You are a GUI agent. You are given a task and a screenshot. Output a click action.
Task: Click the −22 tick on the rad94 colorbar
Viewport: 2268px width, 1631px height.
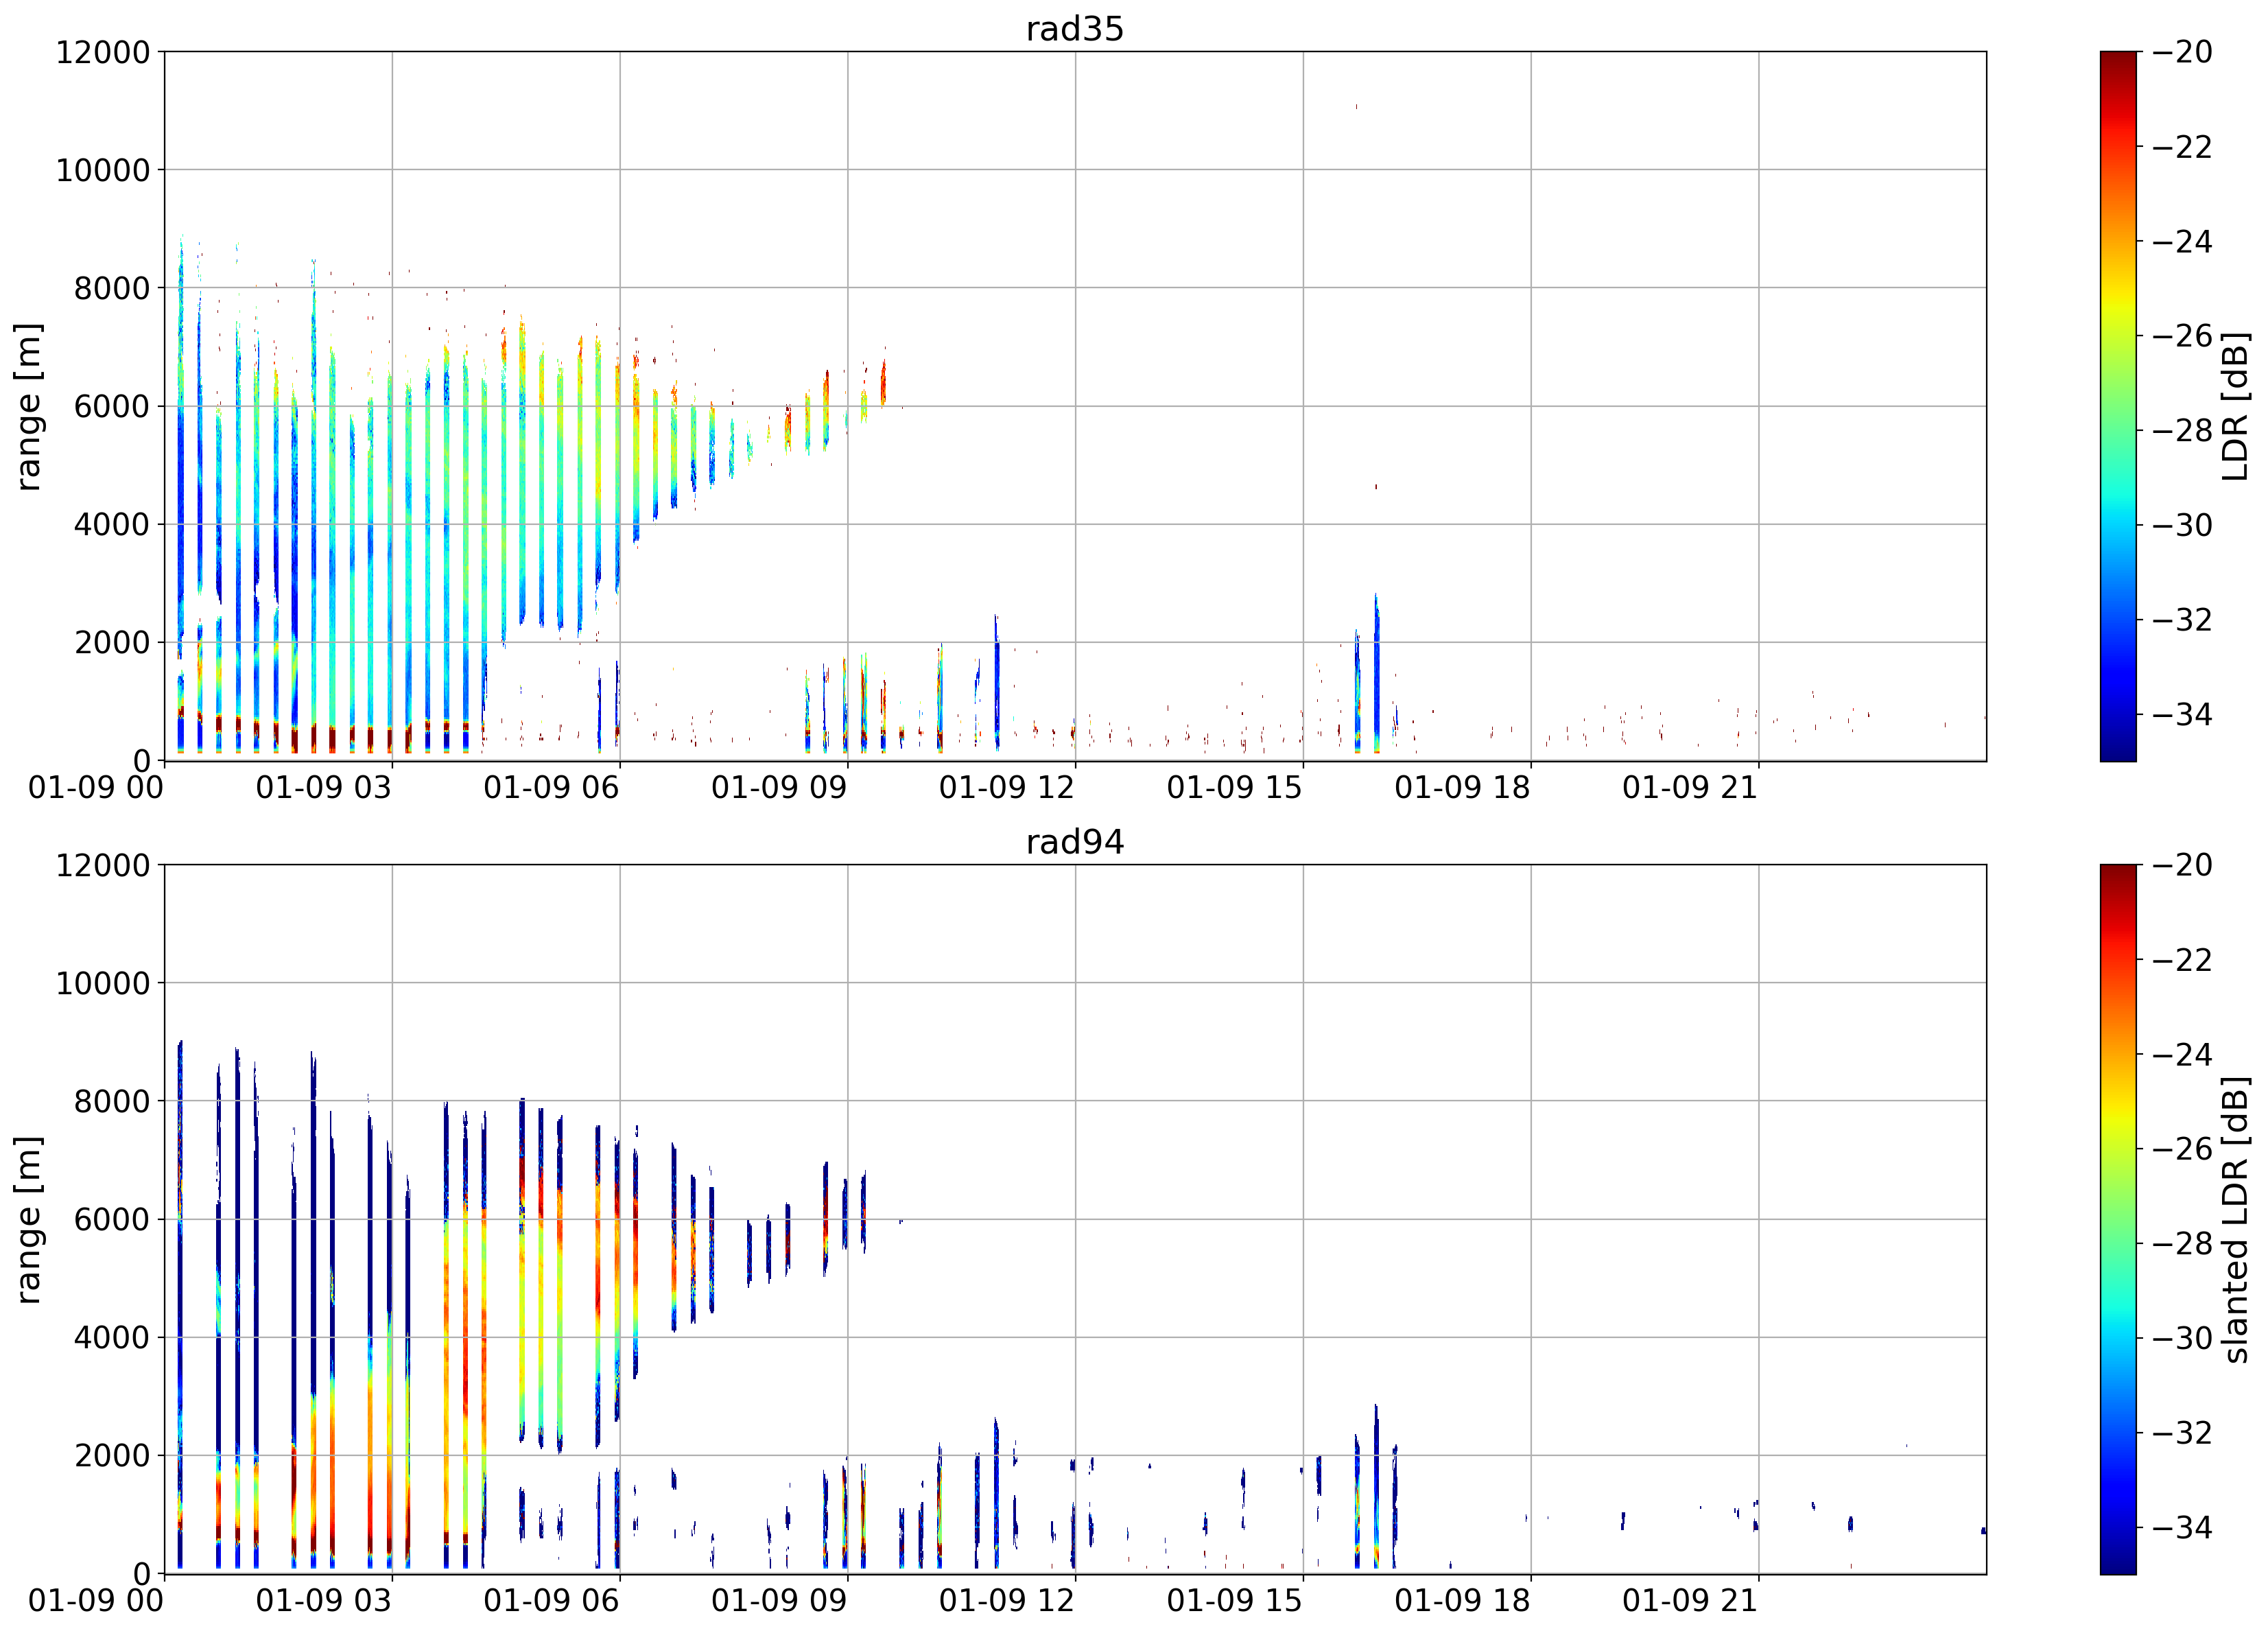[x=2182, y=960]
